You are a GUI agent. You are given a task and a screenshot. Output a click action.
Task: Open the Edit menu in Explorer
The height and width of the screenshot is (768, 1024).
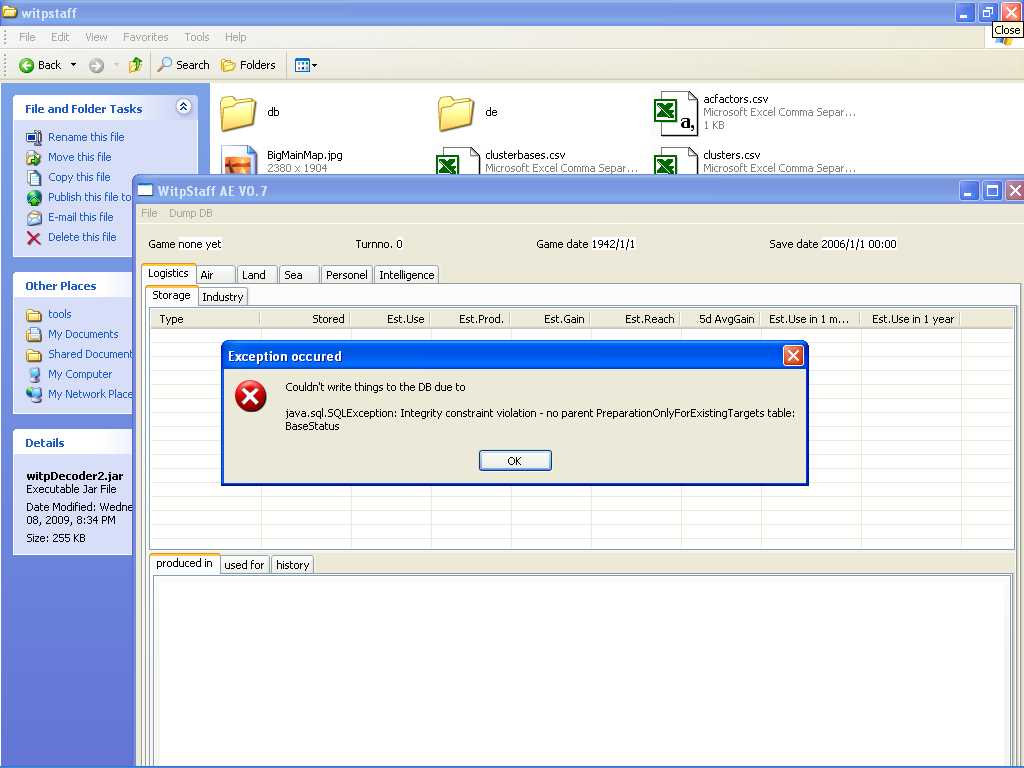60,37
